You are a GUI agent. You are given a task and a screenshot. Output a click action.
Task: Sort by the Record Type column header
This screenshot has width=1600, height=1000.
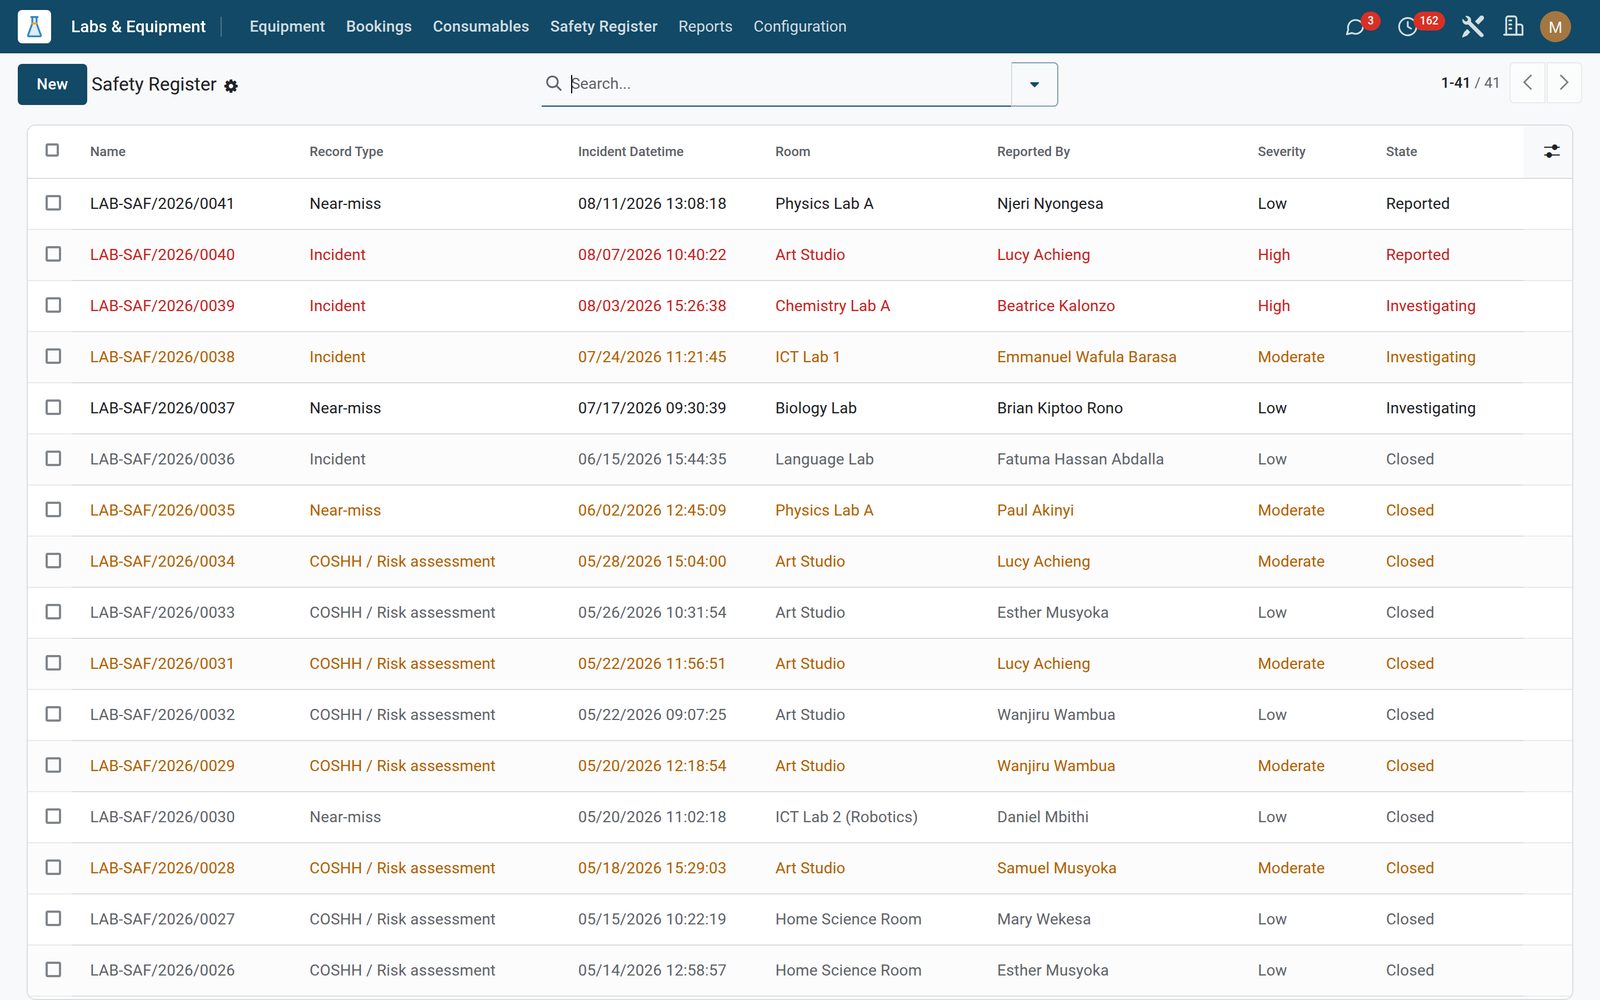click(x=346, y=152)
